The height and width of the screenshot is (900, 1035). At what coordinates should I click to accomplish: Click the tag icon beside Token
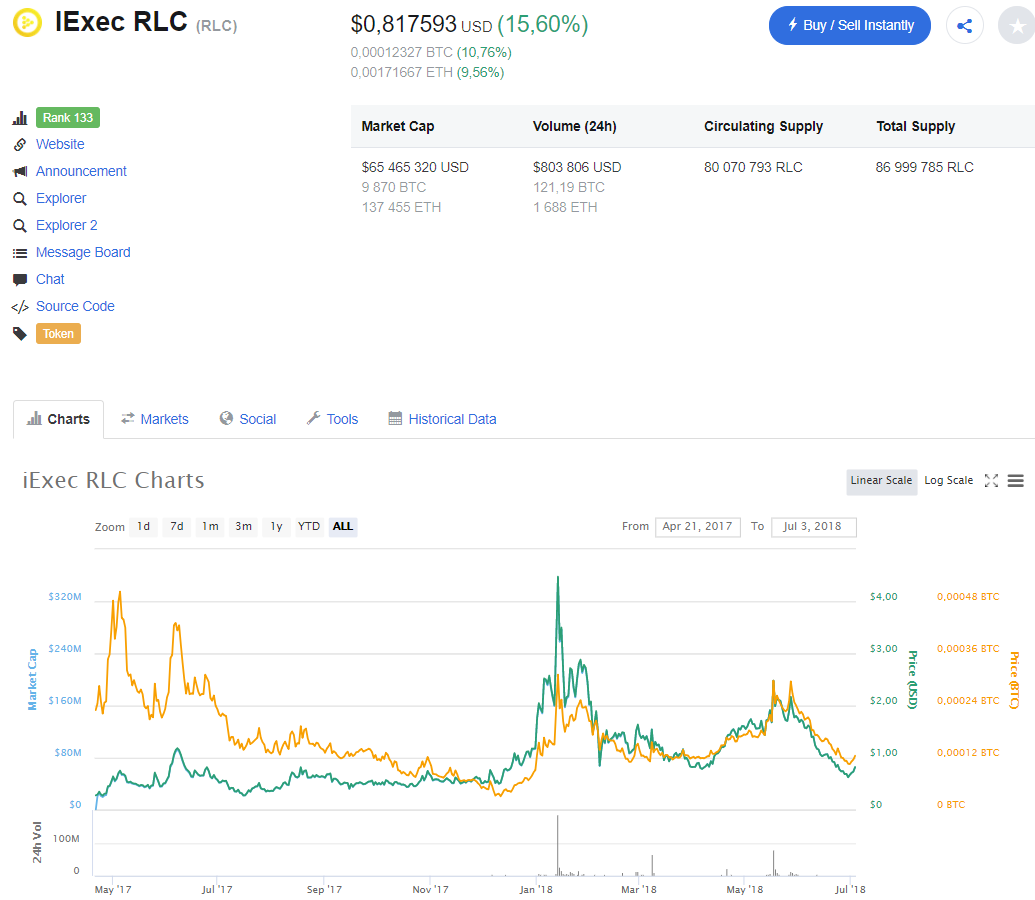pyautogui.click(x=20, y=334)
